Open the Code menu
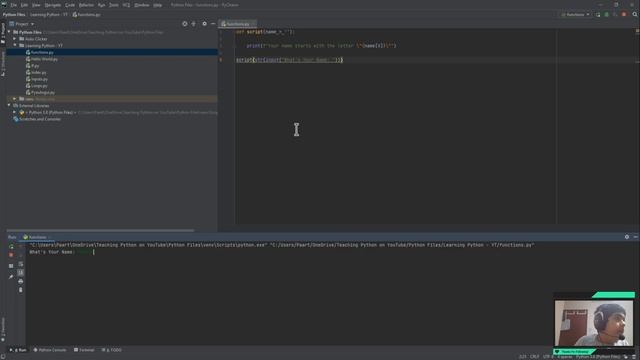640x360 pixels. click(70, 5)
